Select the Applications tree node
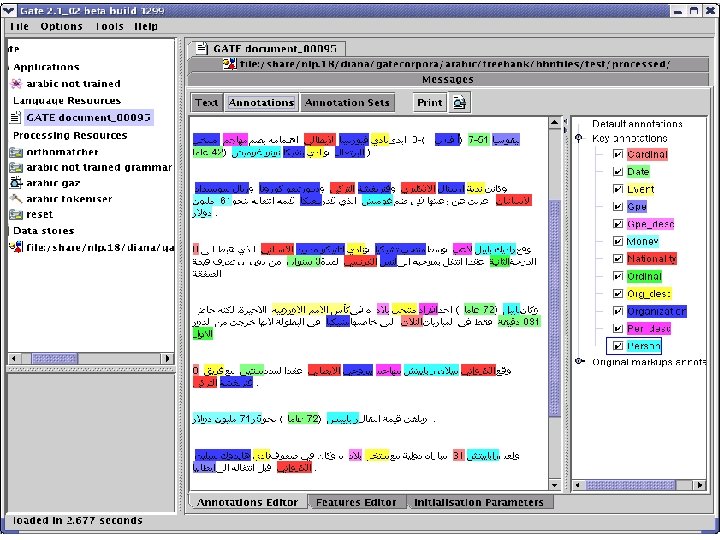Screen dimensions: 720x540 [46, 67]
